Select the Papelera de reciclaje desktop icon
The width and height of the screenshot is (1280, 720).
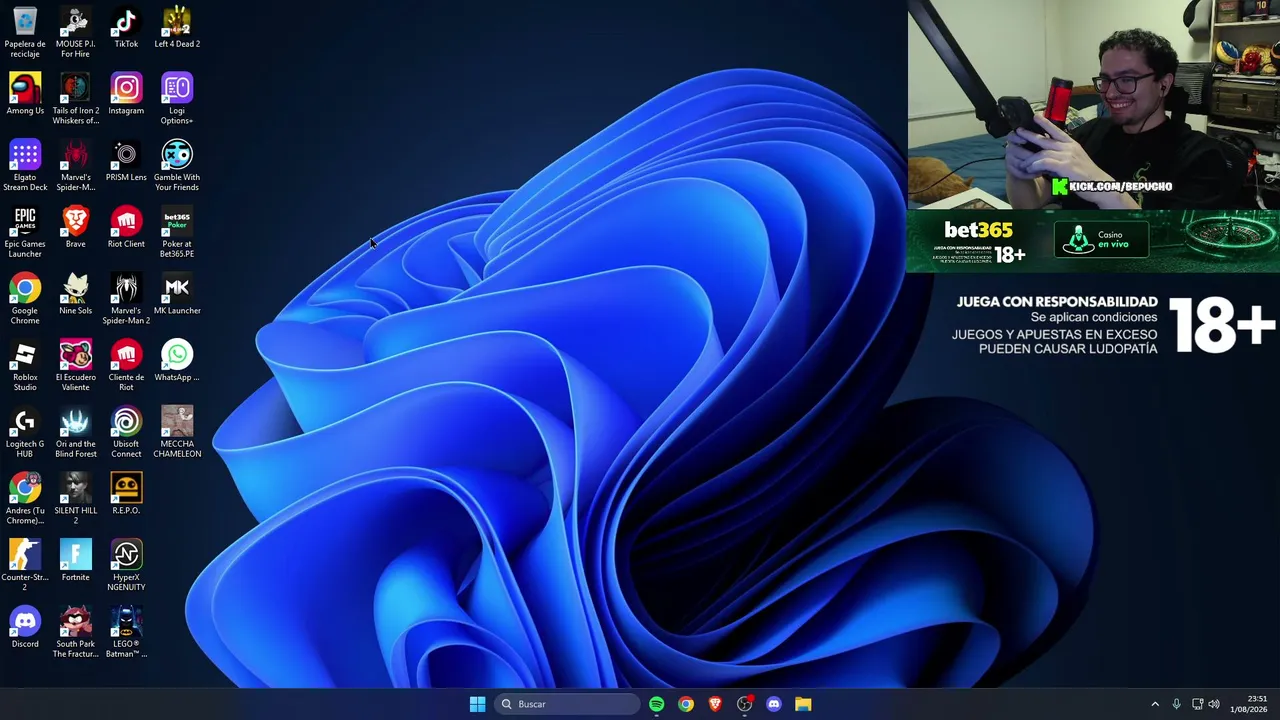click(25, 32)
